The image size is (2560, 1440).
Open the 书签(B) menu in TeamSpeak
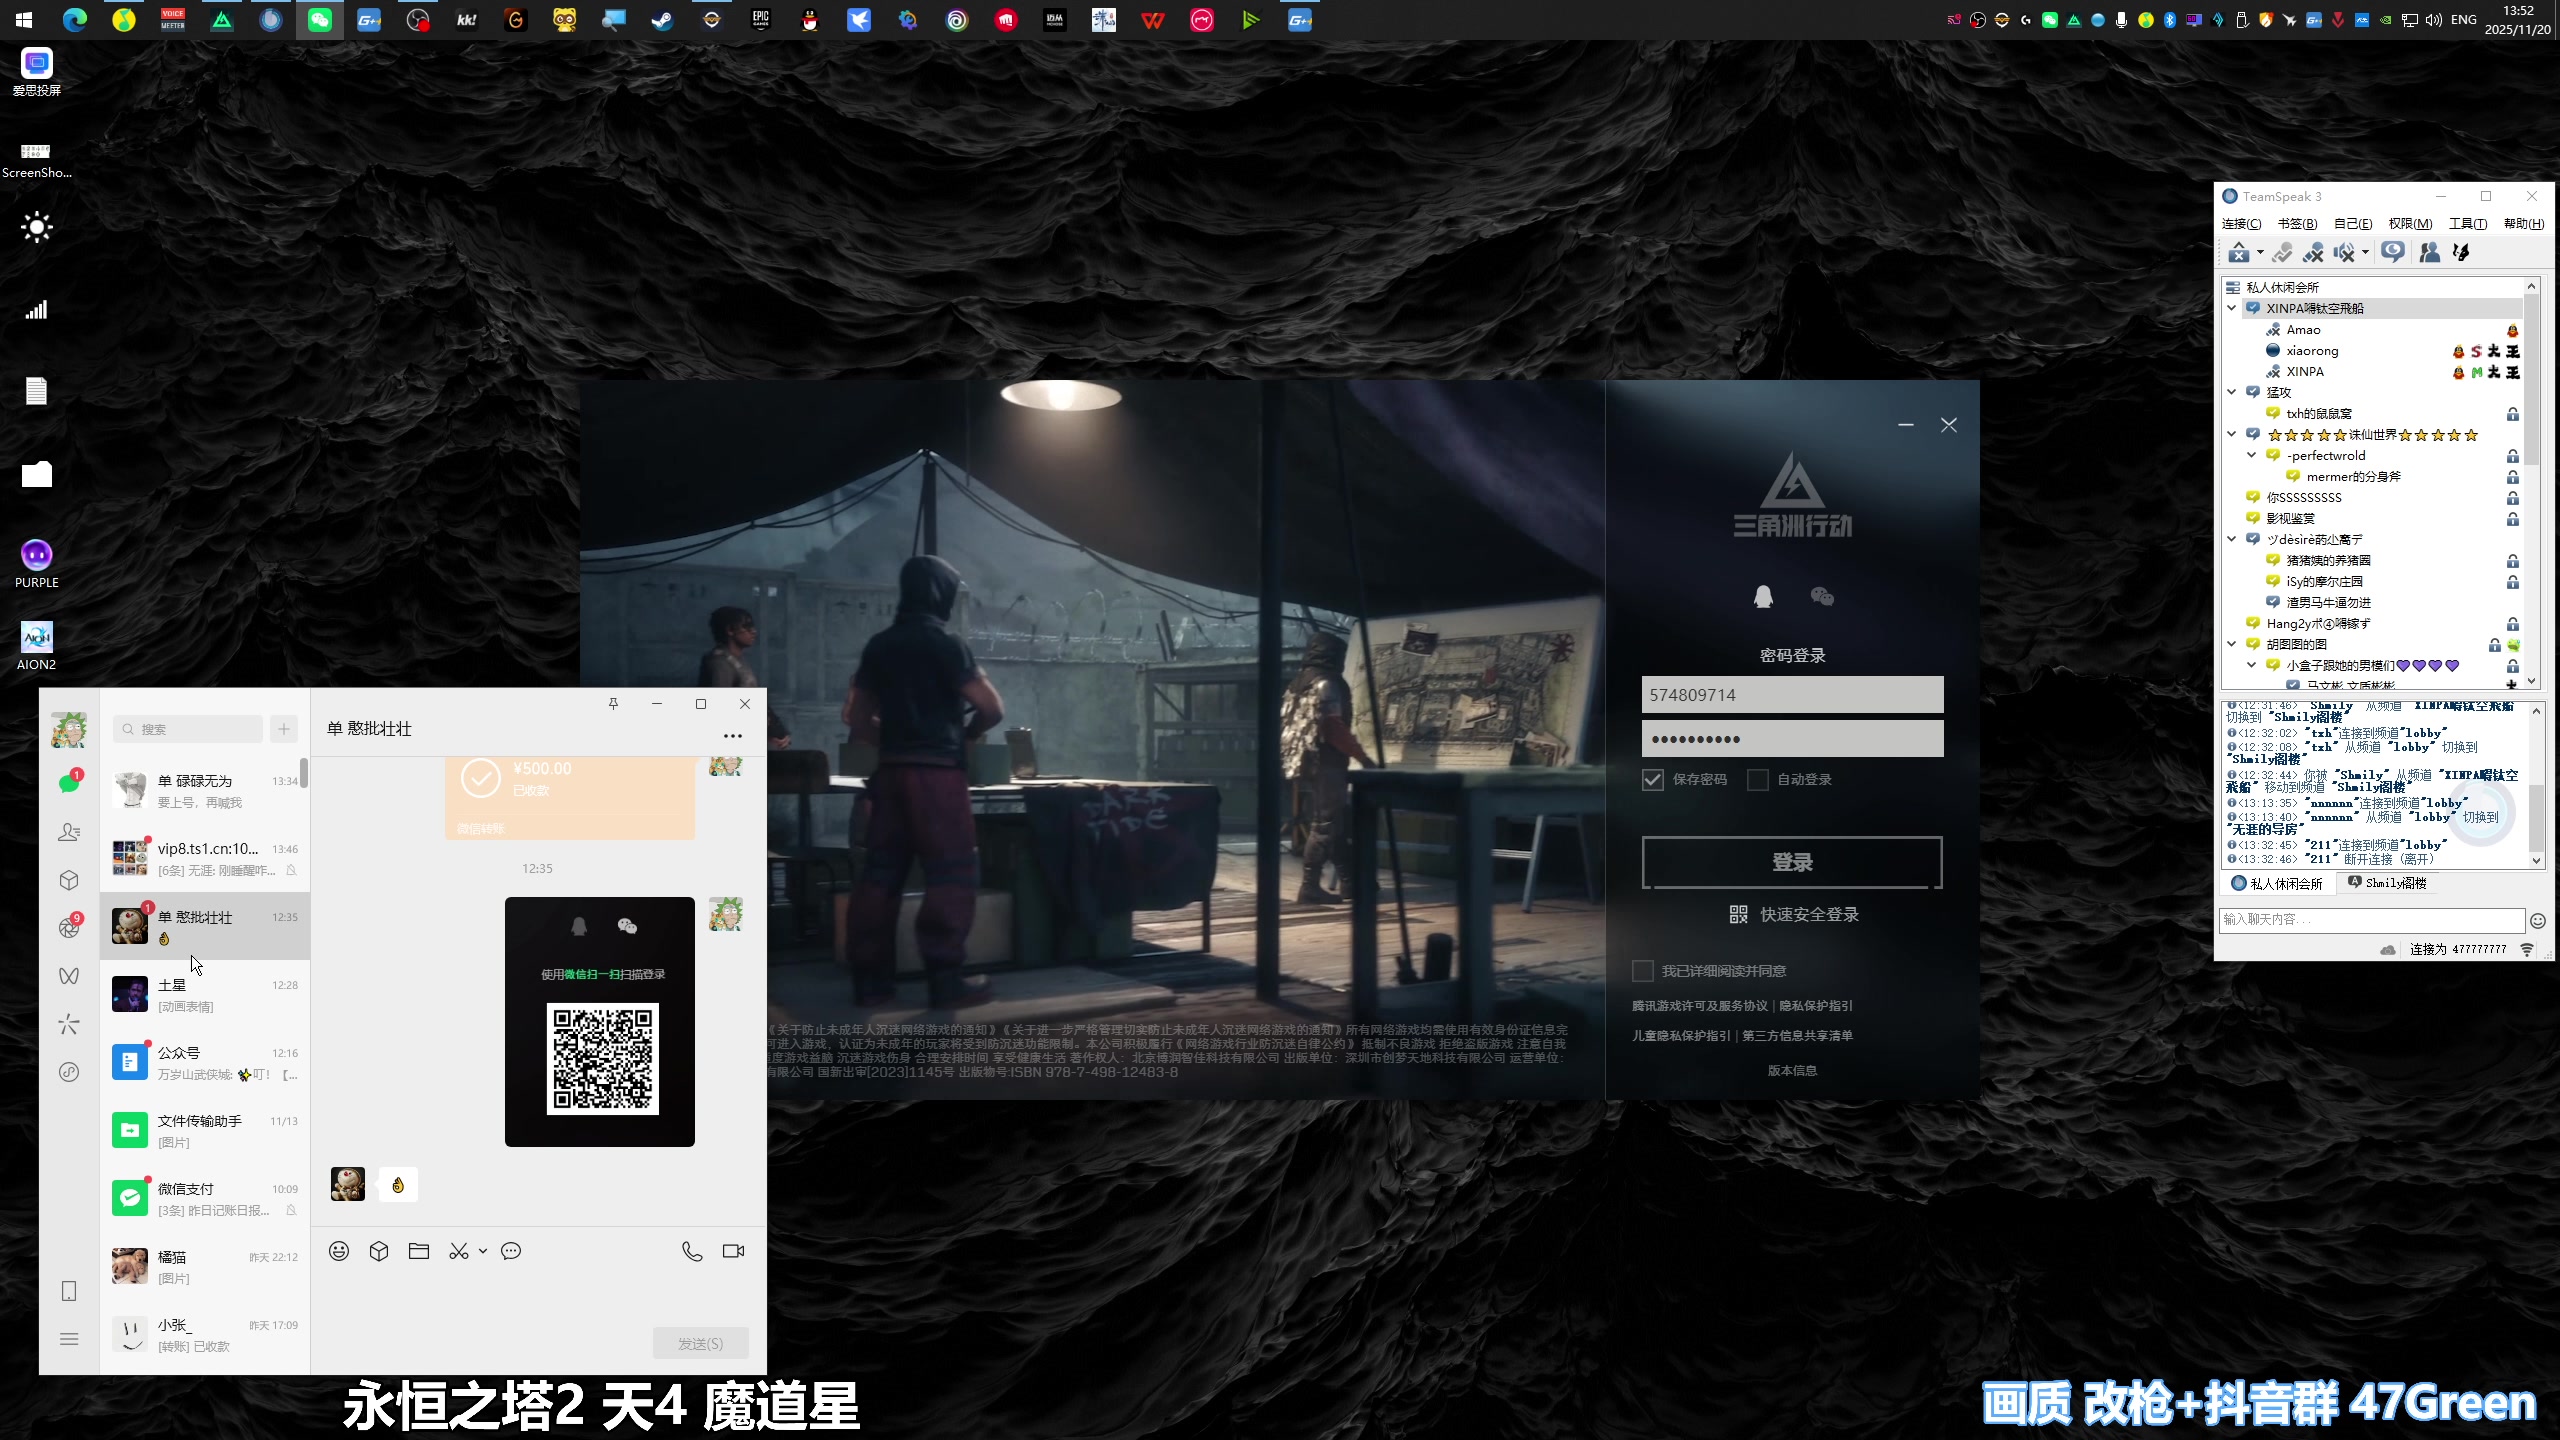click(x=2296, y=224)
